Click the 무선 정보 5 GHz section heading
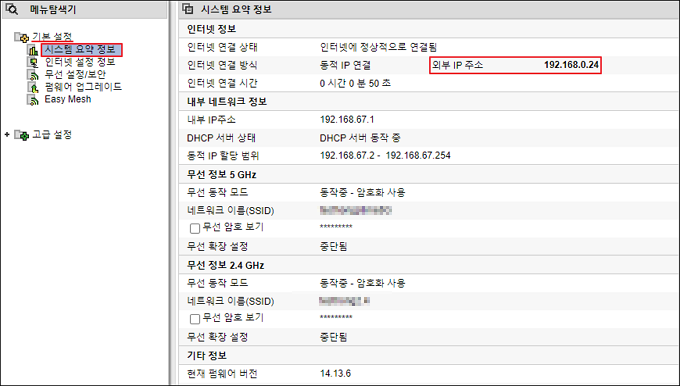The width and height of the screenshot is (680, 386). 222,174
